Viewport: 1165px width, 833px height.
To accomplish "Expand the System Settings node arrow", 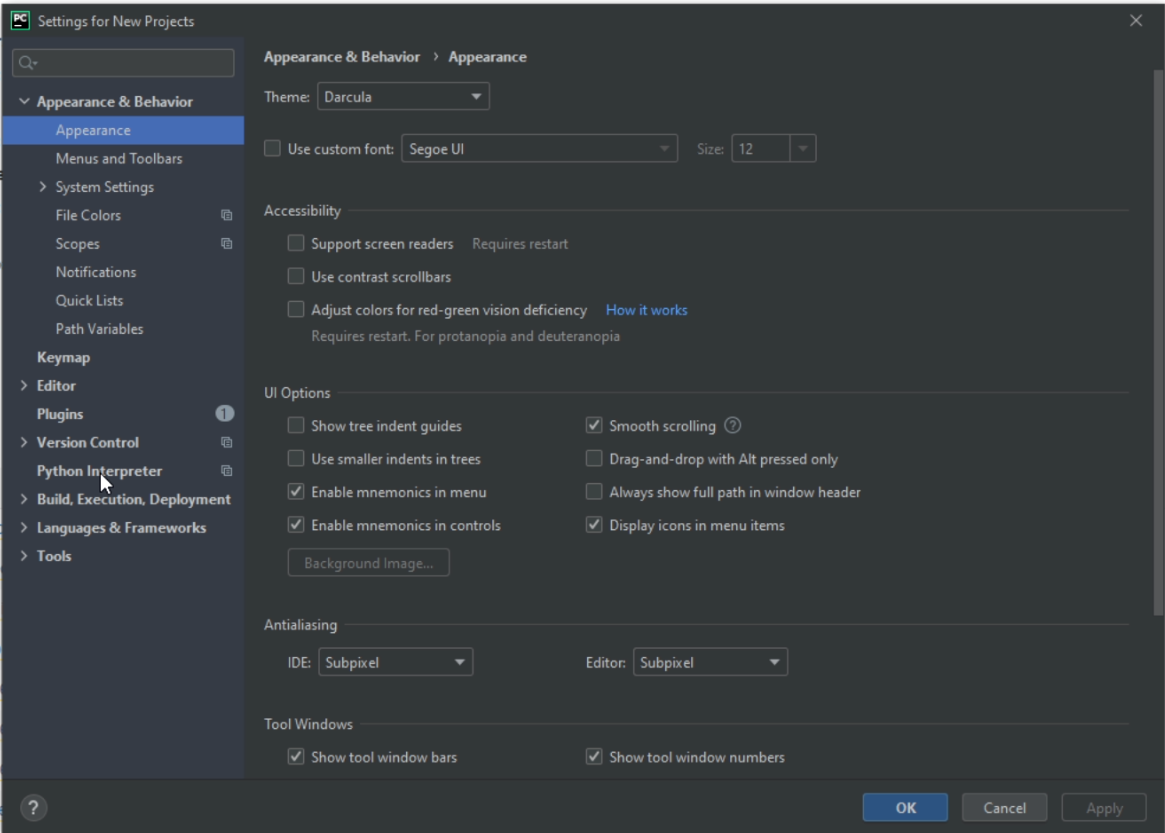I will (42, 187).
